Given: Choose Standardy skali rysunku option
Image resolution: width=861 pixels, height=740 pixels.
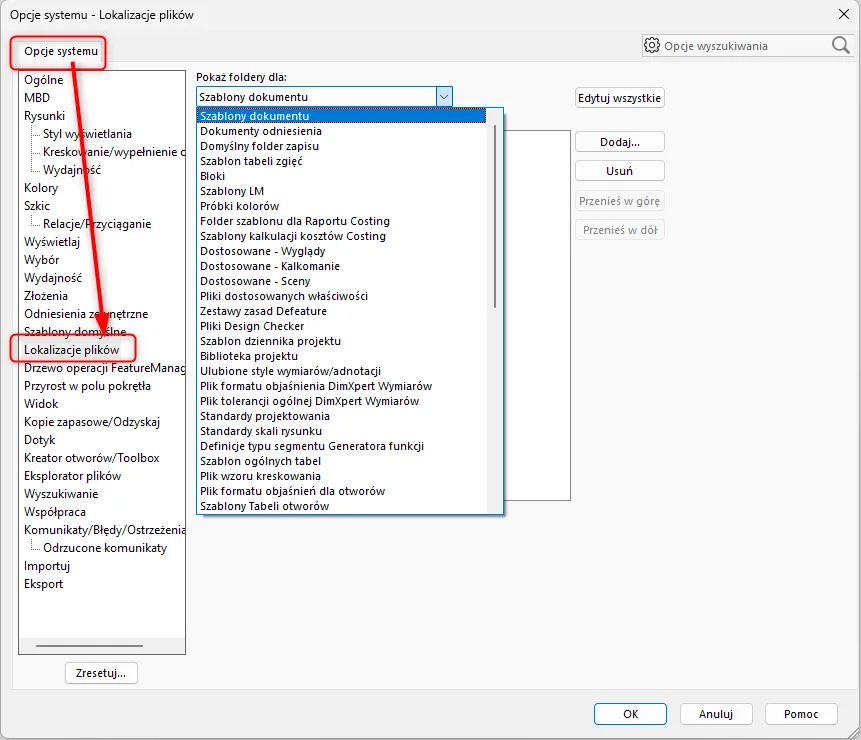Looking at the screenshot, I should [342, 431].
